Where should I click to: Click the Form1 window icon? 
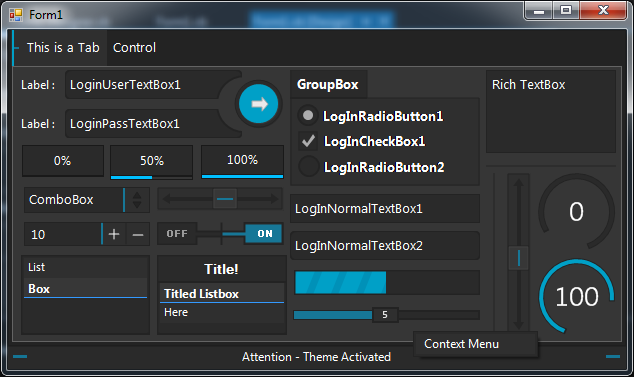(x=16, y=15)
